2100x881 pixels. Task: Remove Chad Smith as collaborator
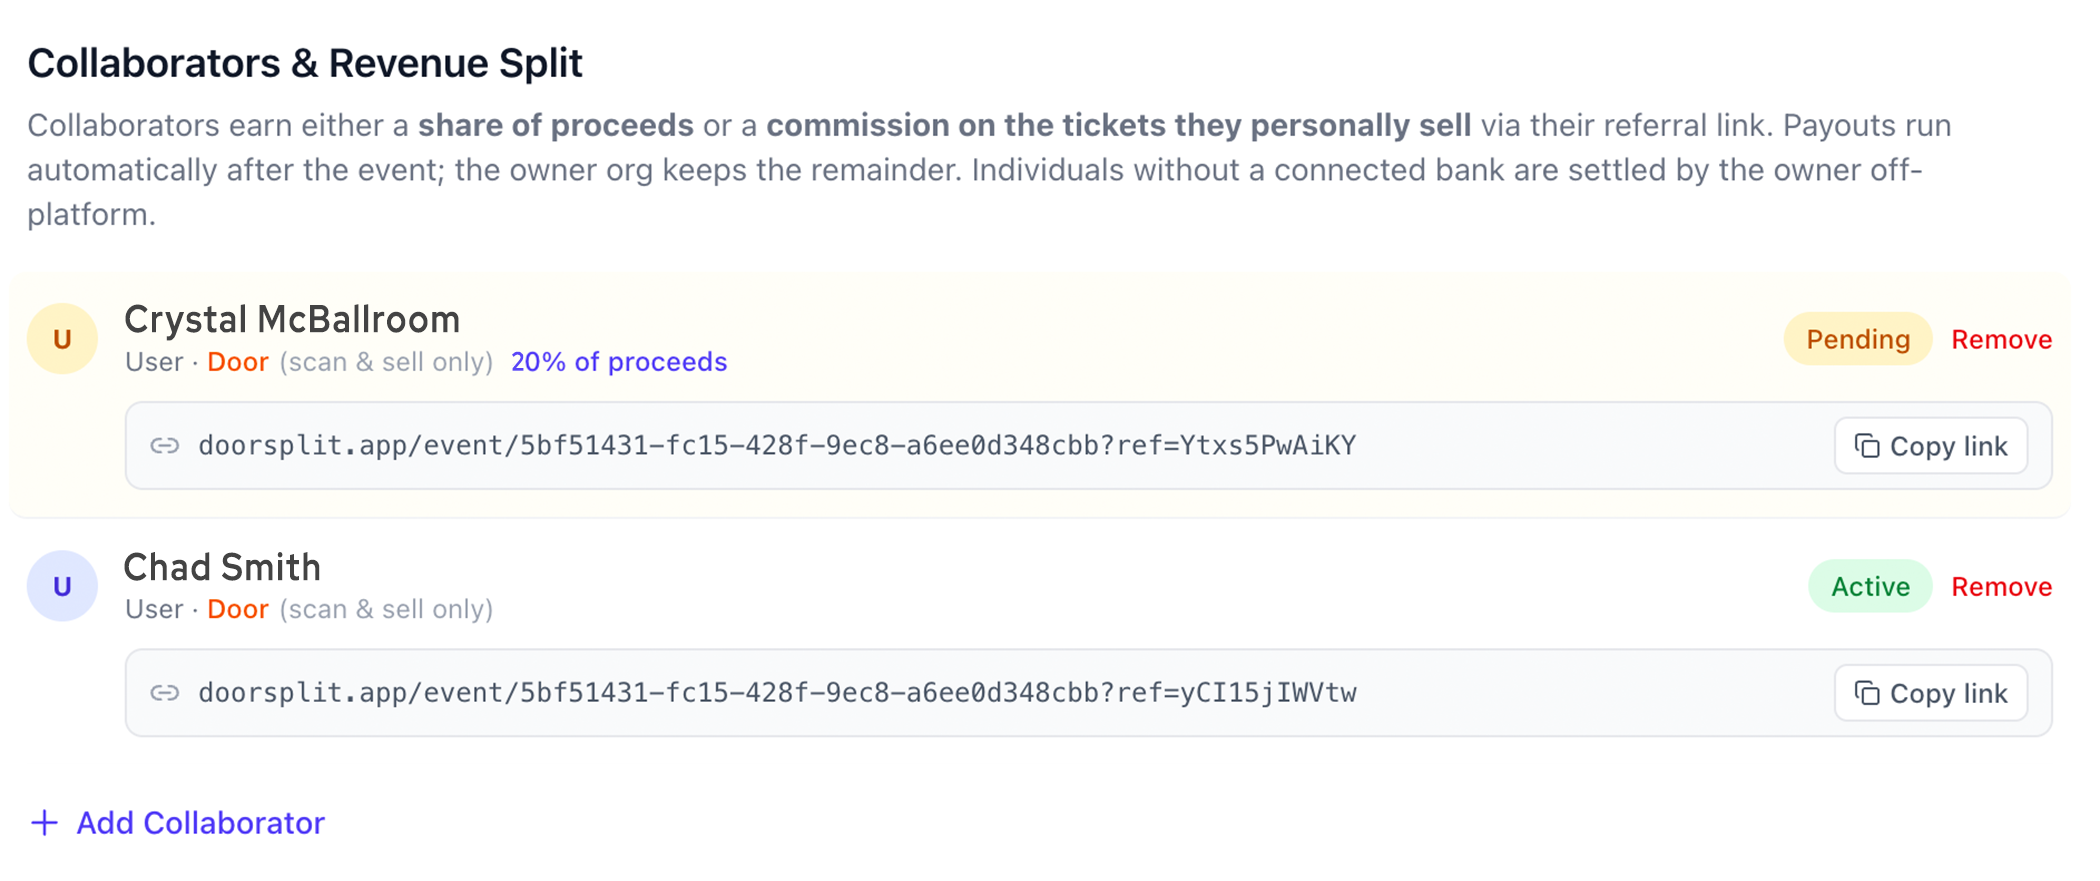click(2001, 587)
